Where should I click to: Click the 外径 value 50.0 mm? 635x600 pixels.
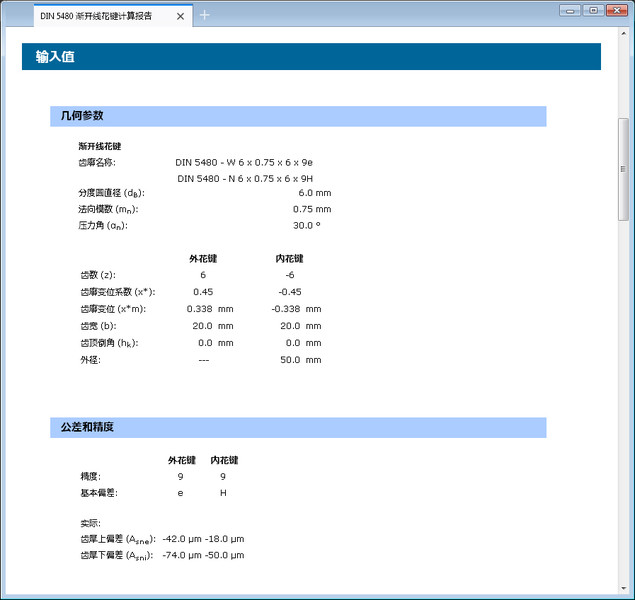tap(300, 359)
